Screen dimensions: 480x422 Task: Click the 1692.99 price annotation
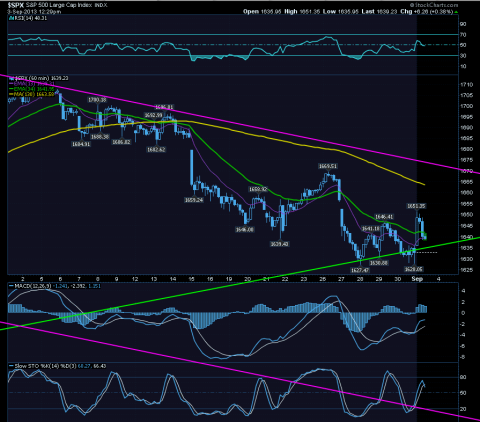tap(153, 115)
